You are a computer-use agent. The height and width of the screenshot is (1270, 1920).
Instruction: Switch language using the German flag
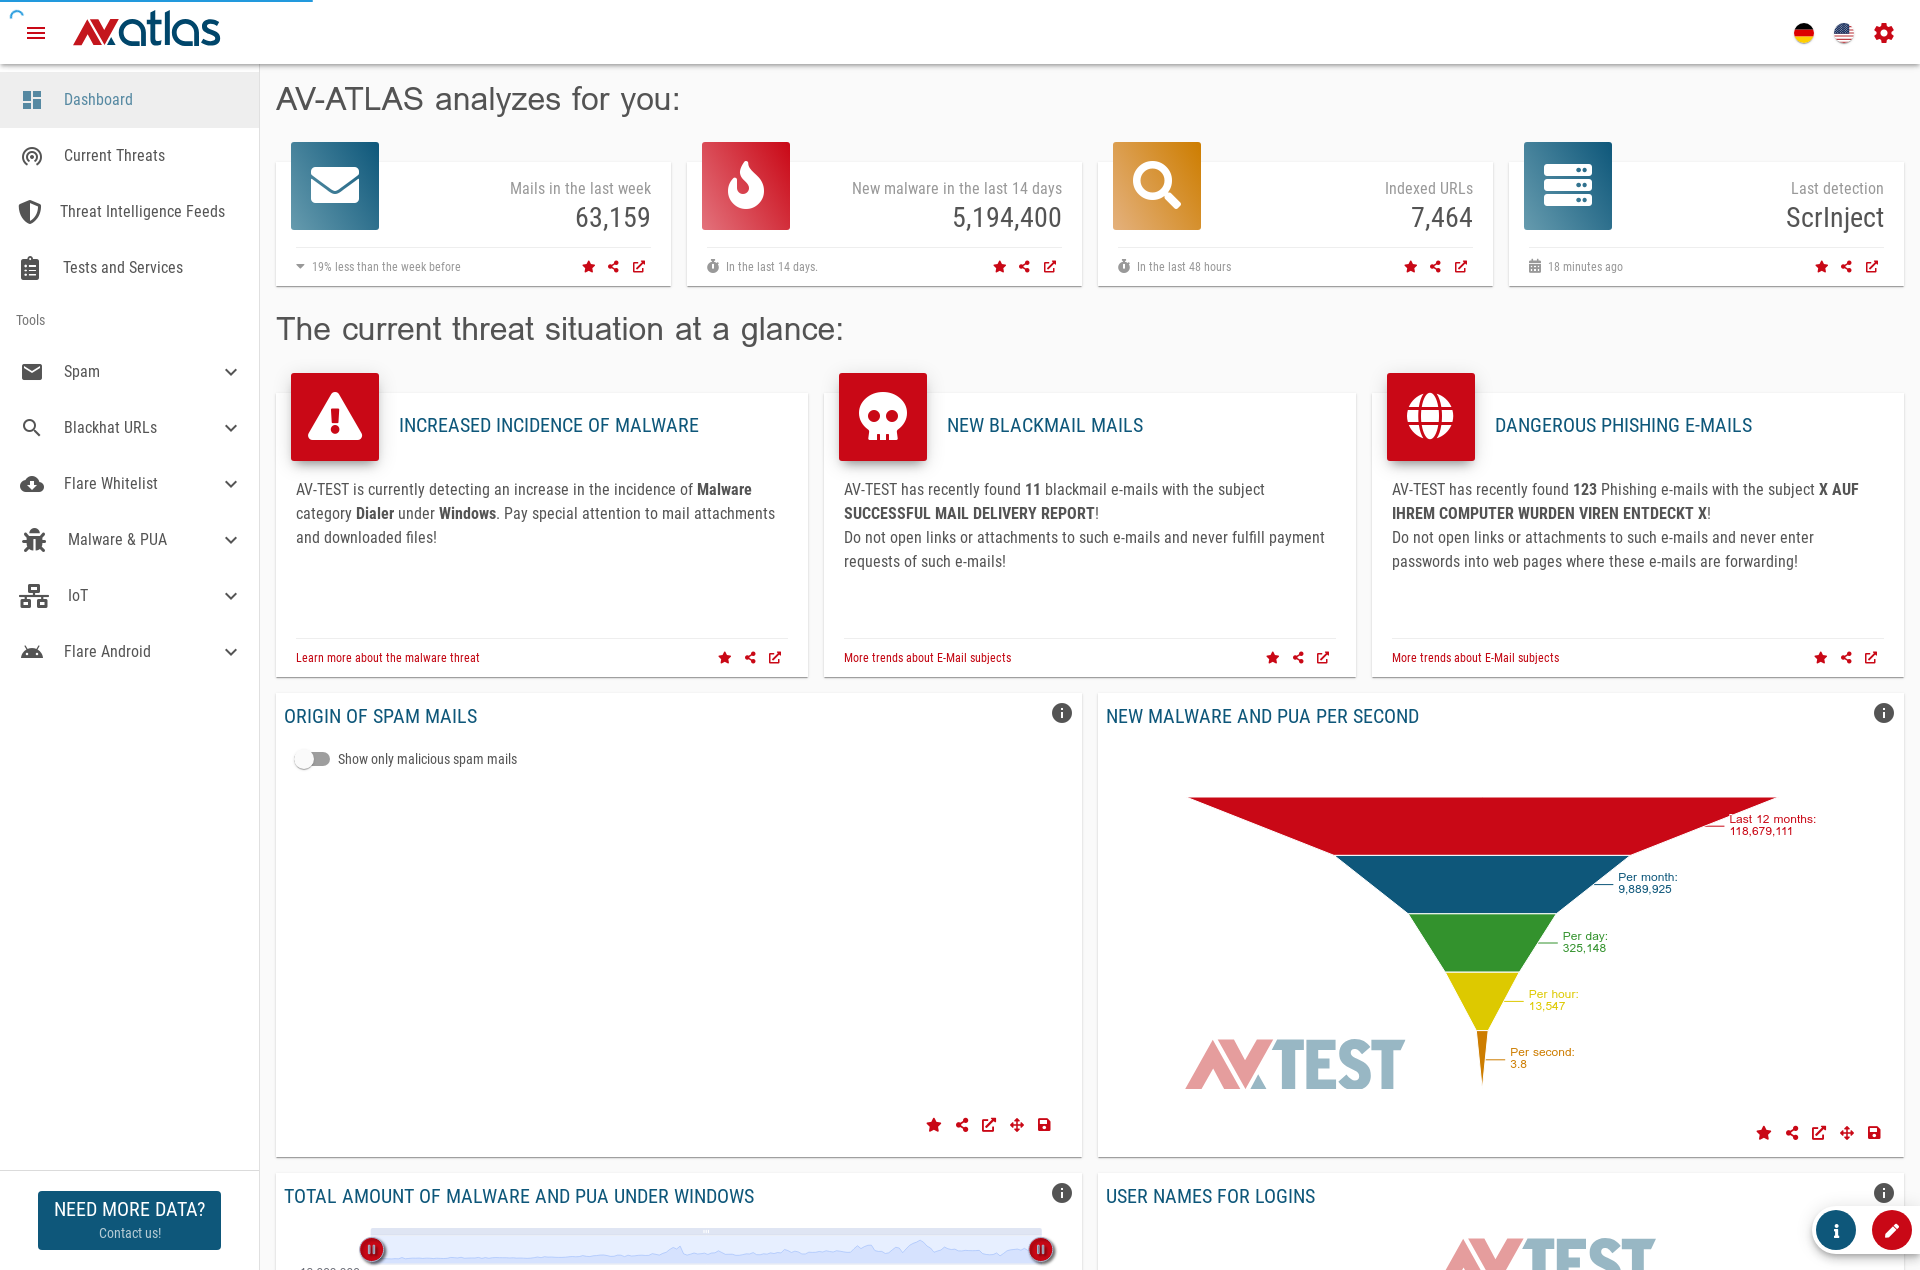(x=1802, y=33)
